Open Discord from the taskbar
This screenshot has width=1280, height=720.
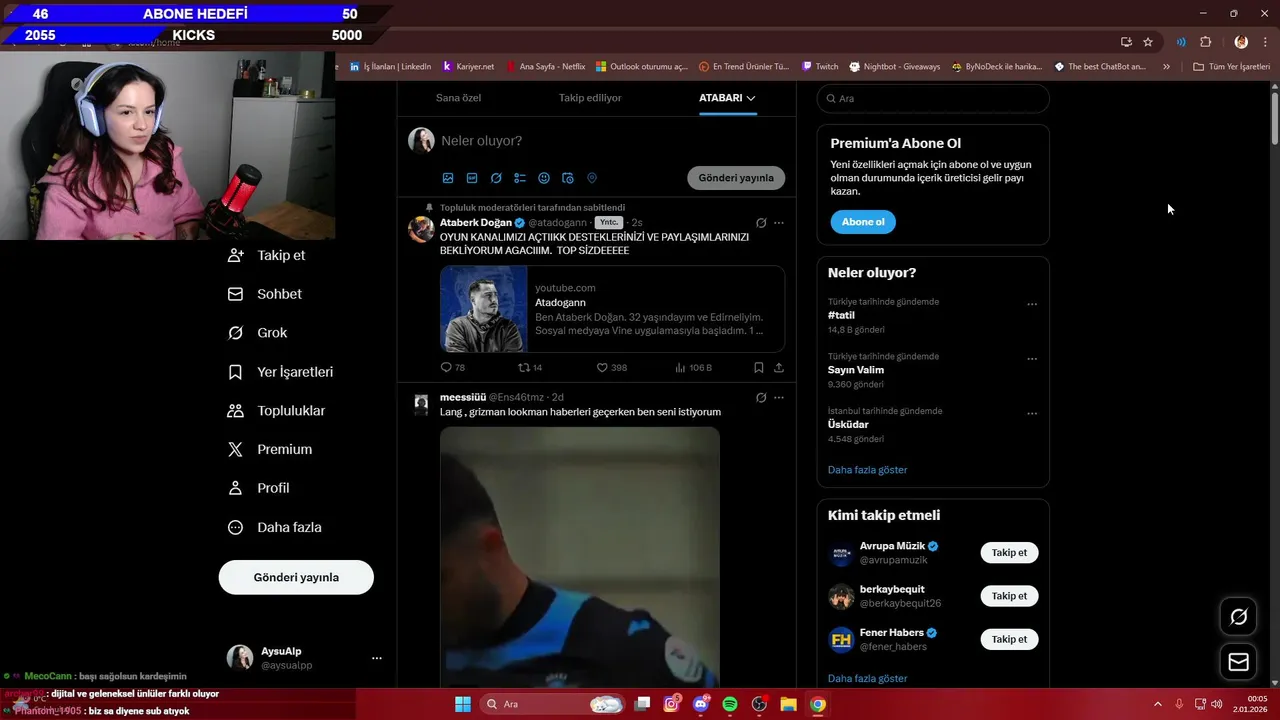(x=701, y=704)
